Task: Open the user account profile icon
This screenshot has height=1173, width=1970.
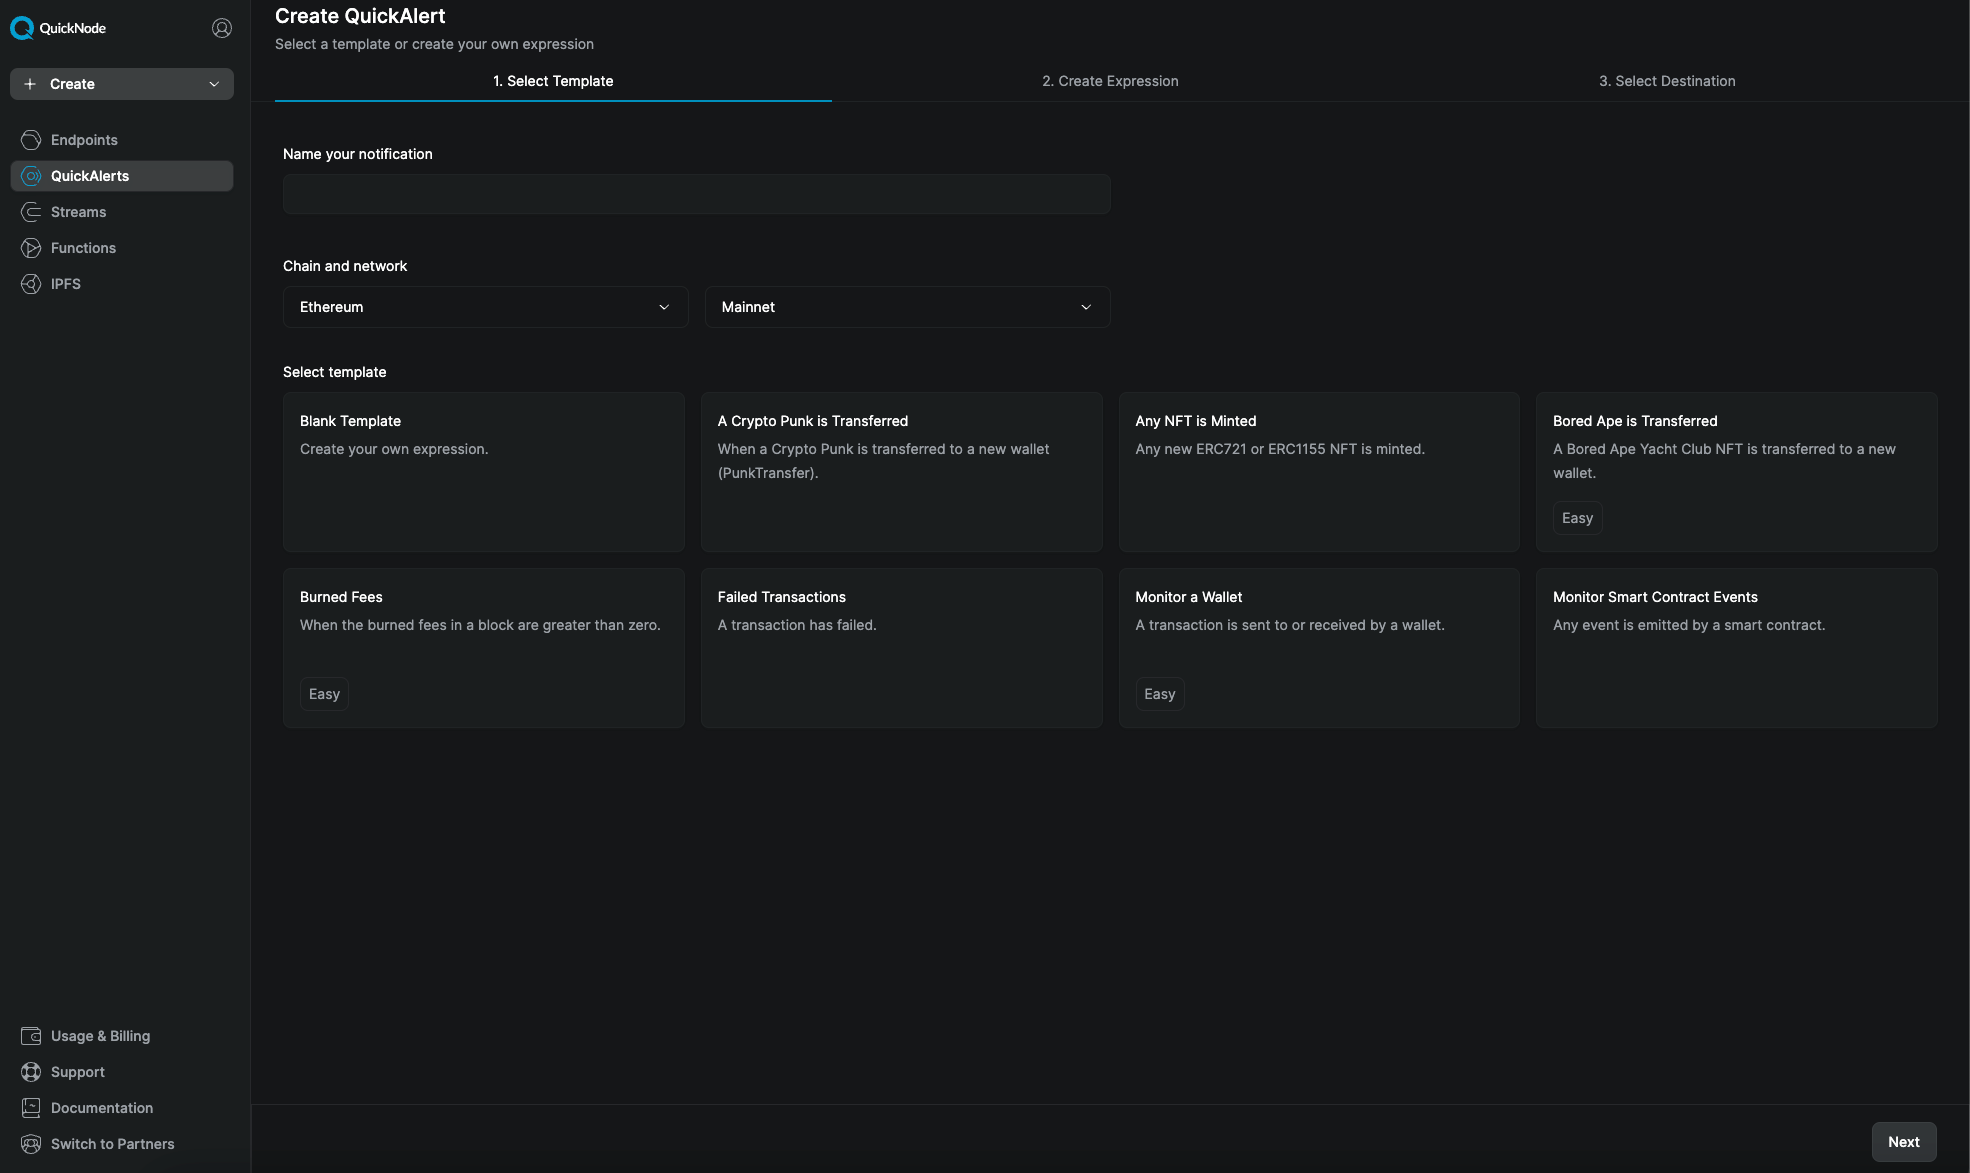Action: pos(222,28)
